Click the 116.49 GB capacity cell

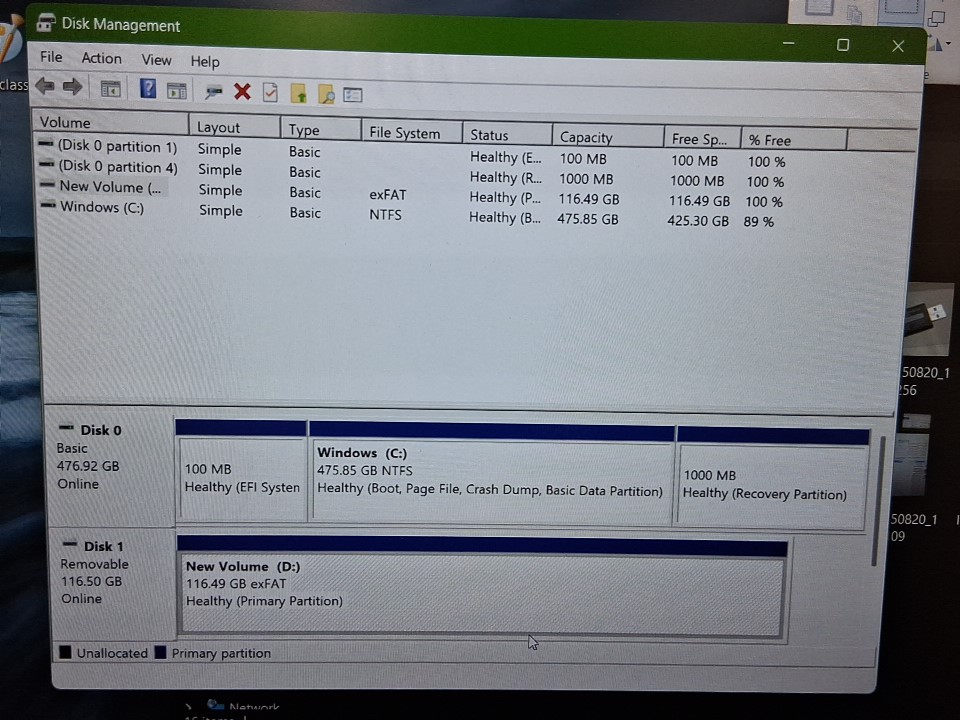[589, 200]
